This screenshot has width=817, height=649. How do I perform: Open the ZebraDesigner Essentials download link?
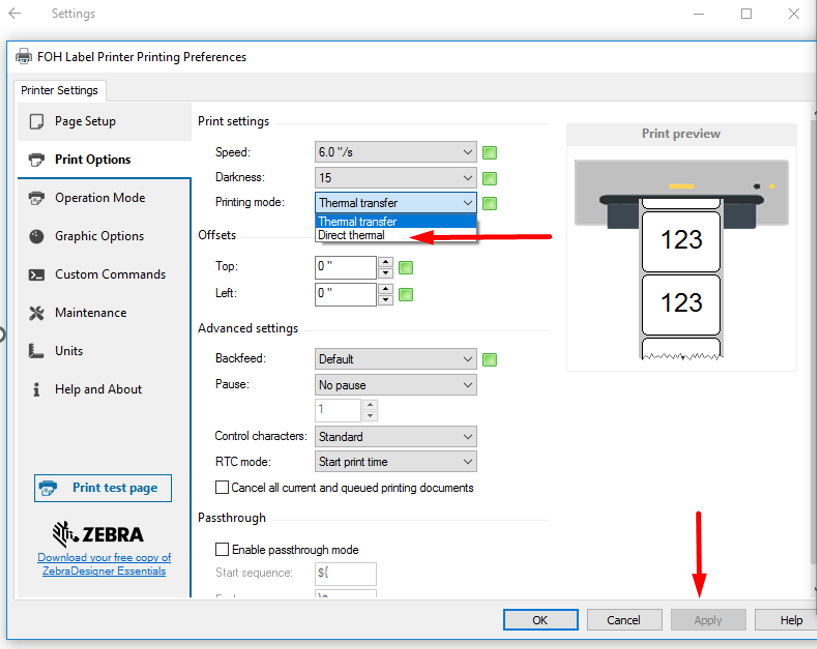coord(102,564)
